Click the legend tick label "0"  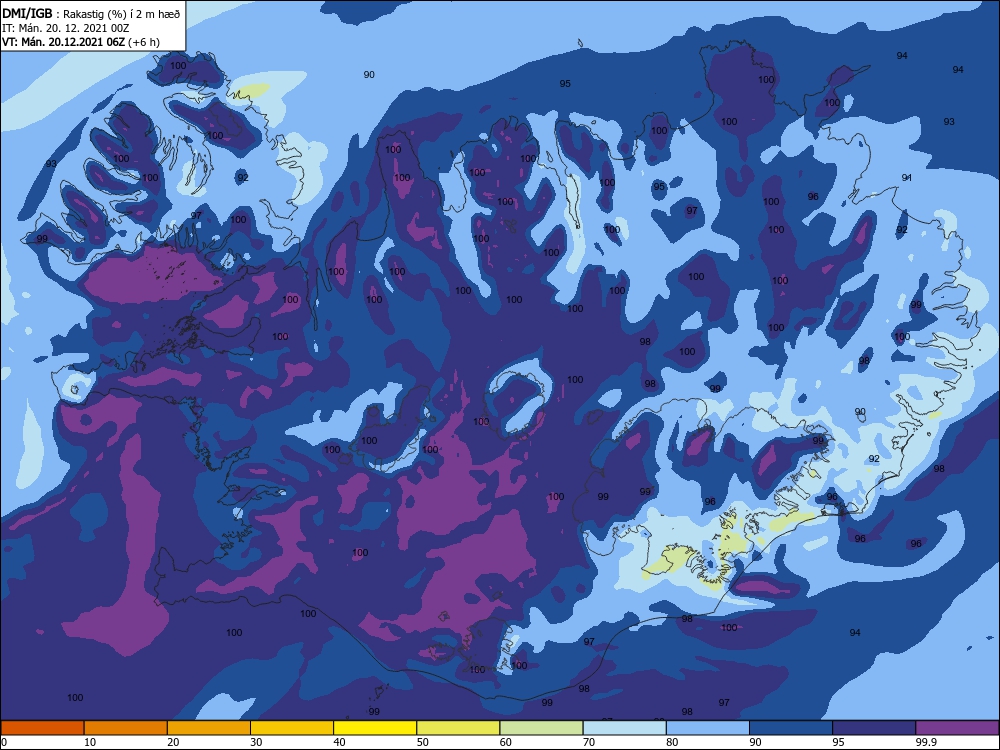[x=4, y=742]
